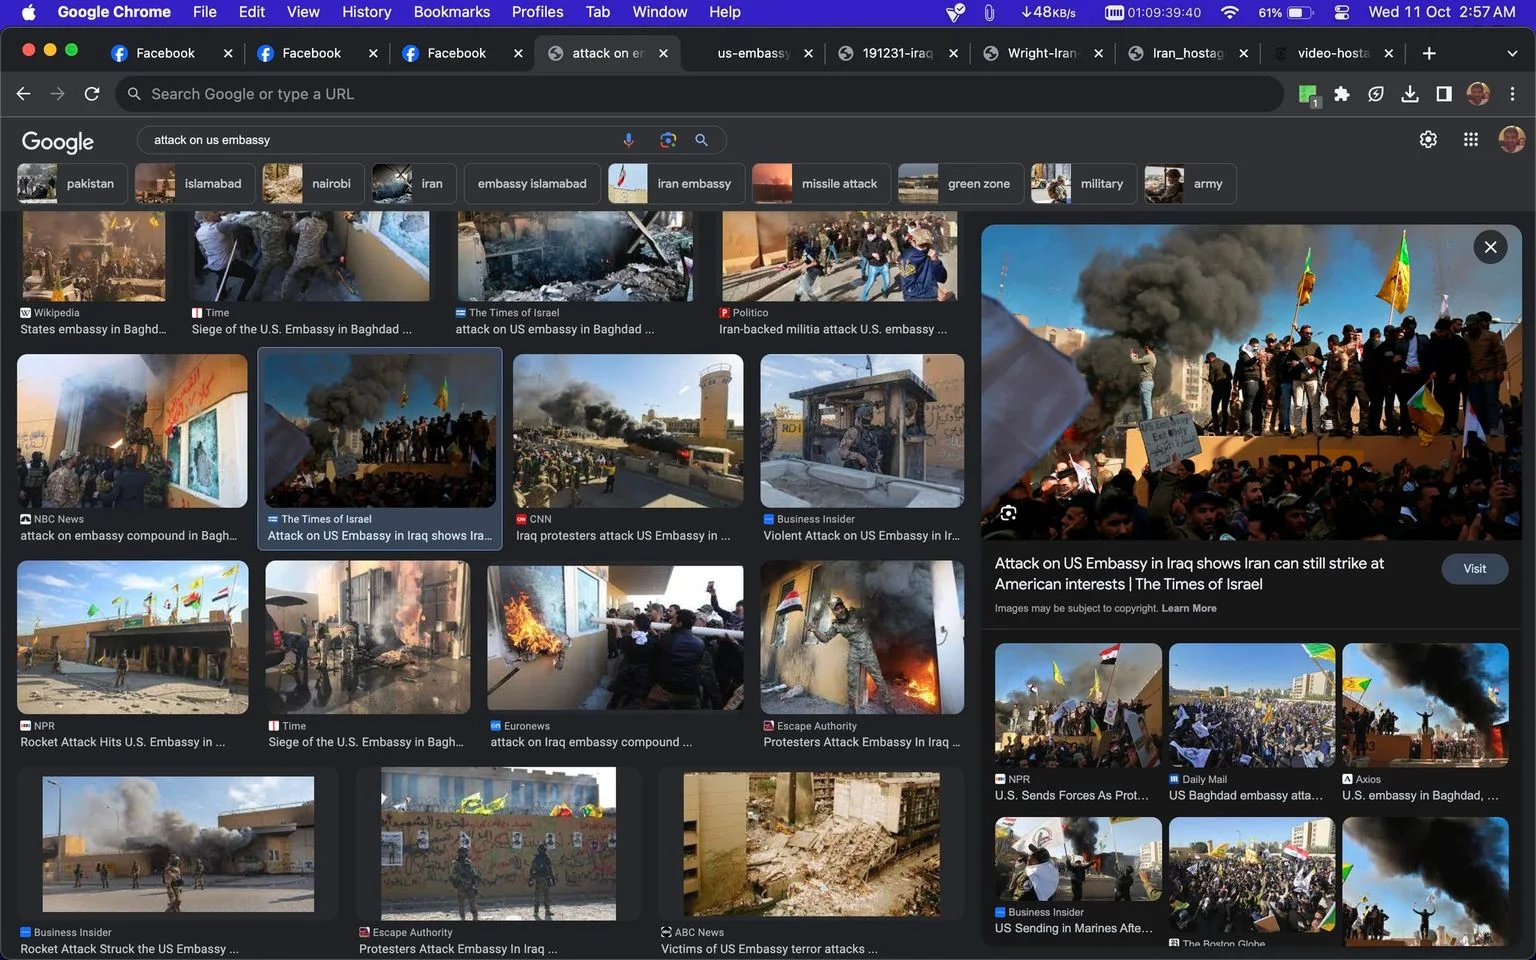
Task: Open Google quick settings gear
Action: click(1428, 140)
